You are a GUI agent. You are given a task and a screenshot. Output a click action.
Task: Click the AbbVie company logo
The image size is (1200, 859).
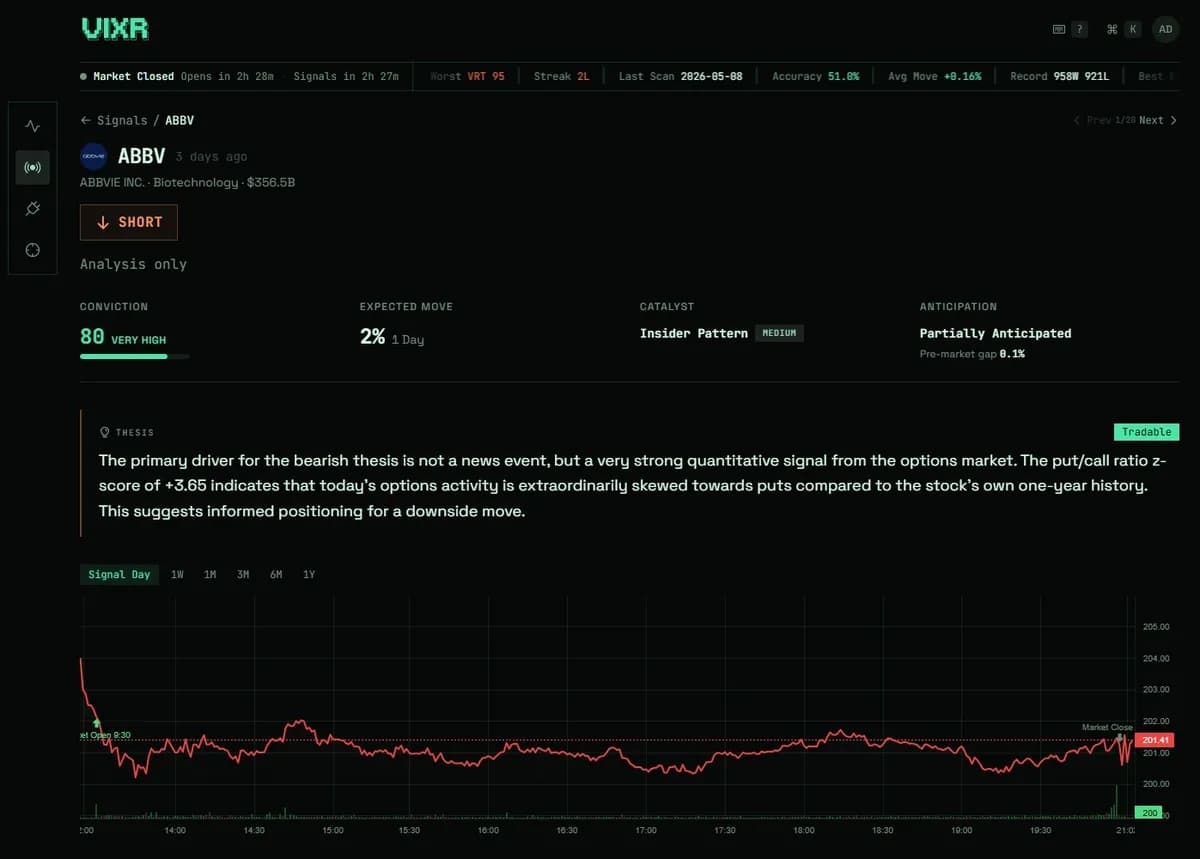[94, 156]
